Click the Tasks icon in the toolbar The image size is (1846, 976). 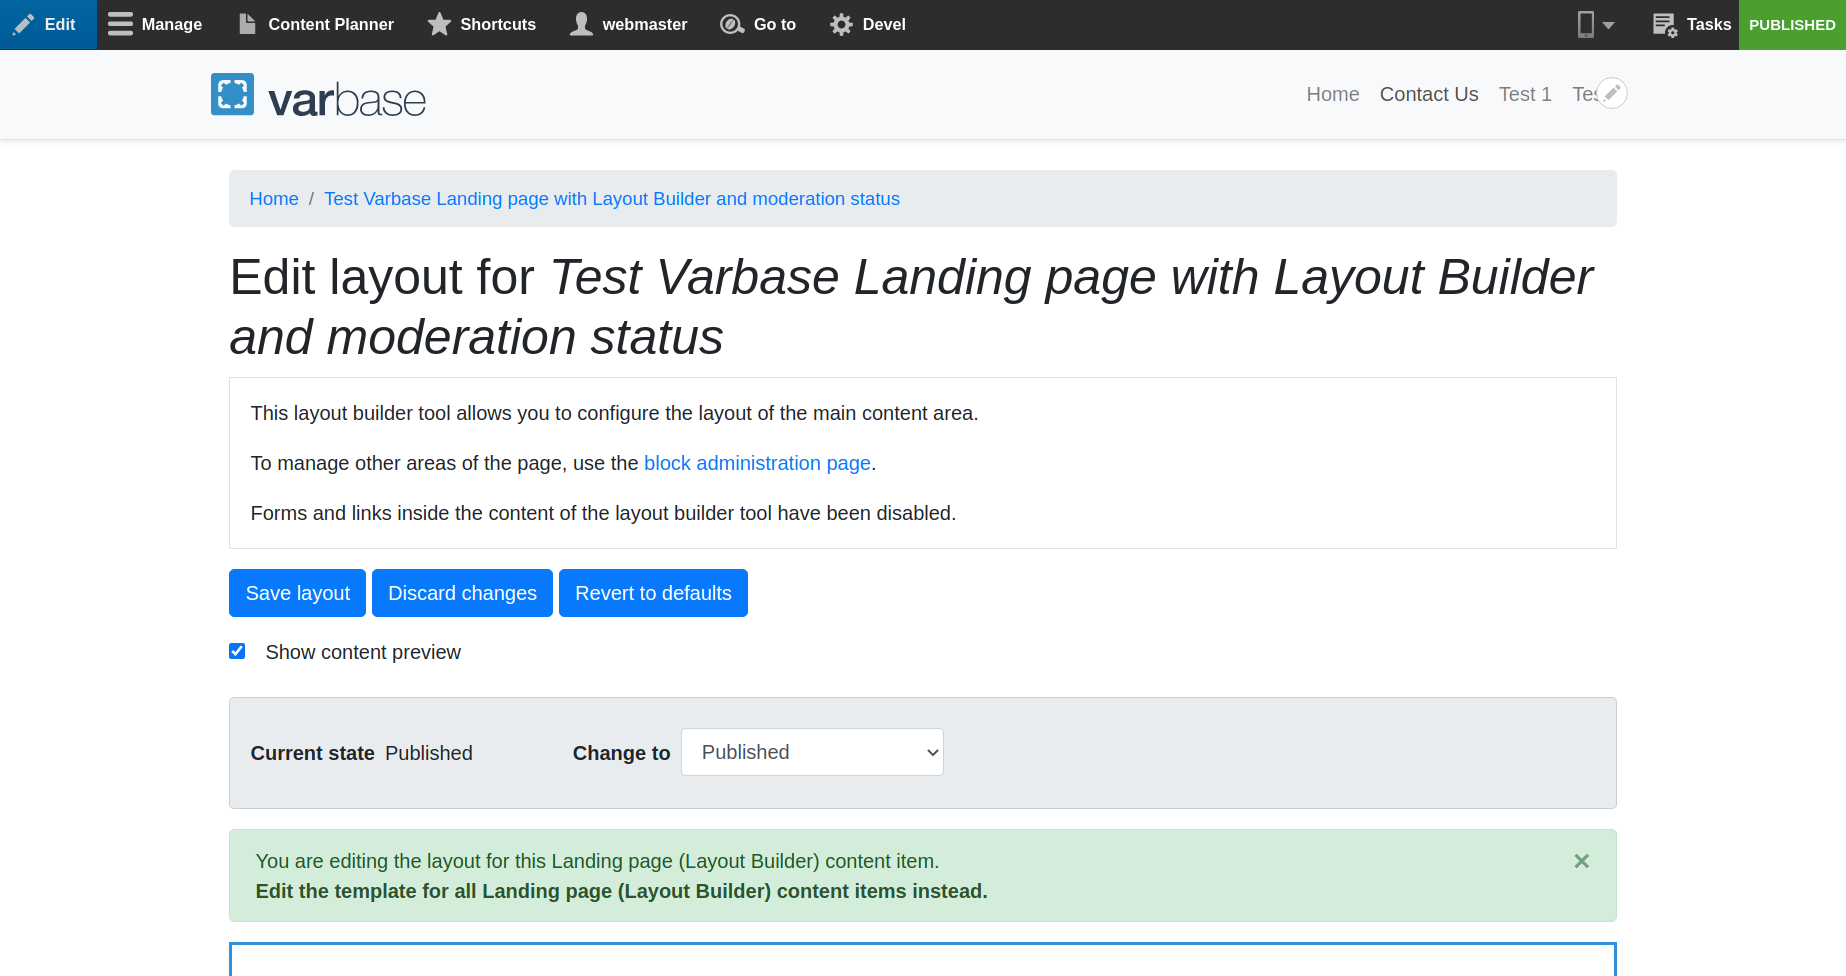pos(1665,24)
